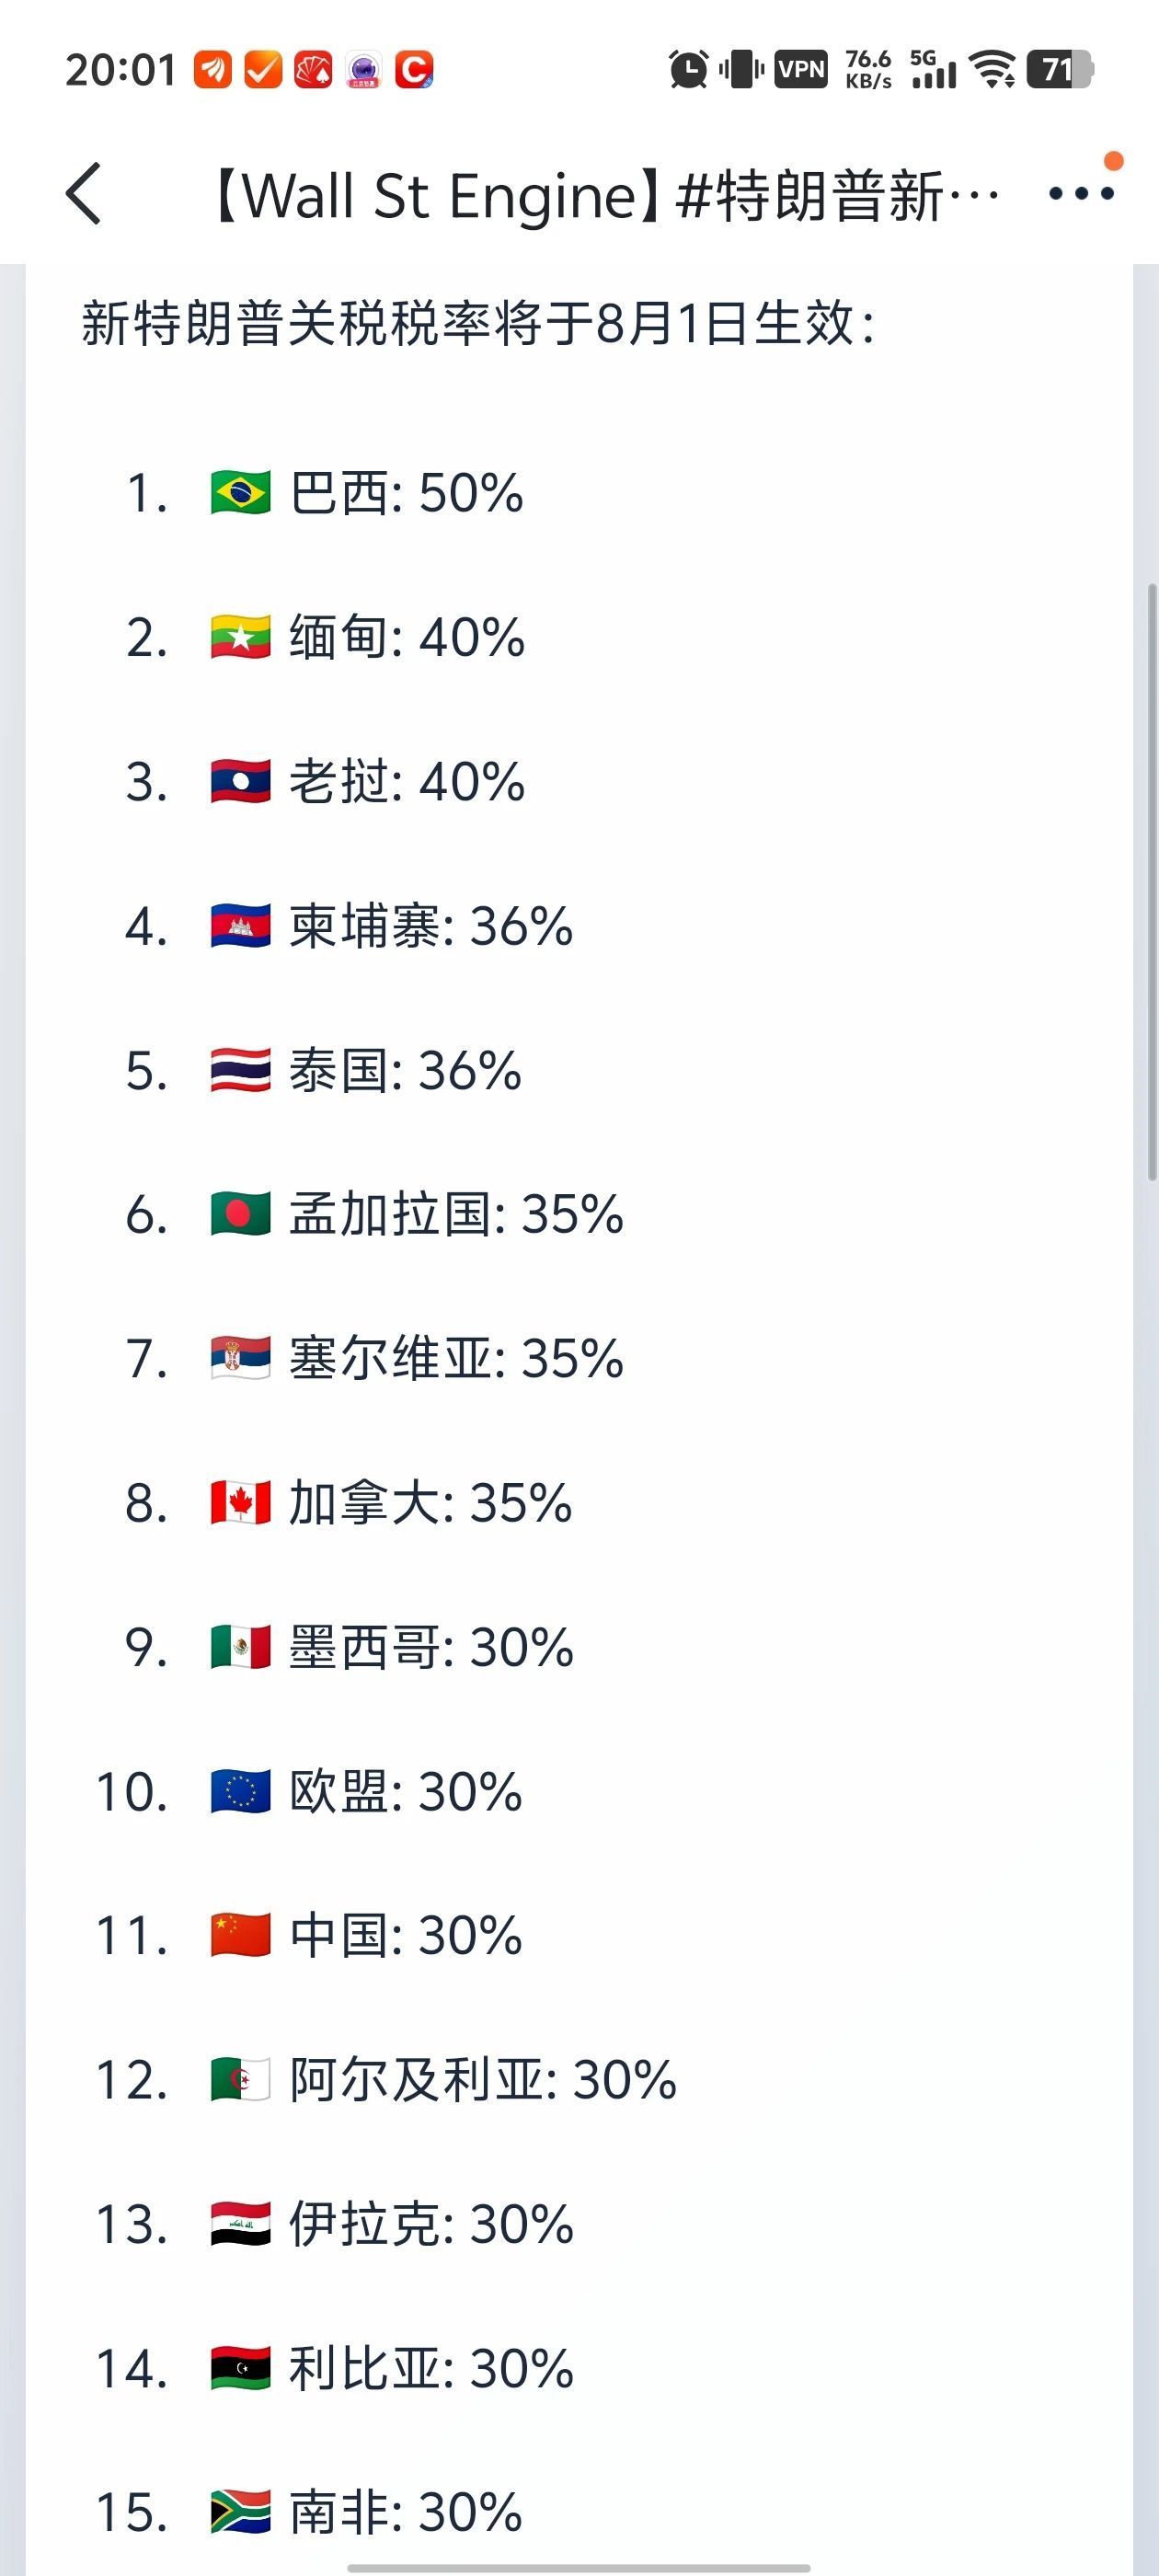Tap the Wi-Fi signal icon

[x=994, y=69]
